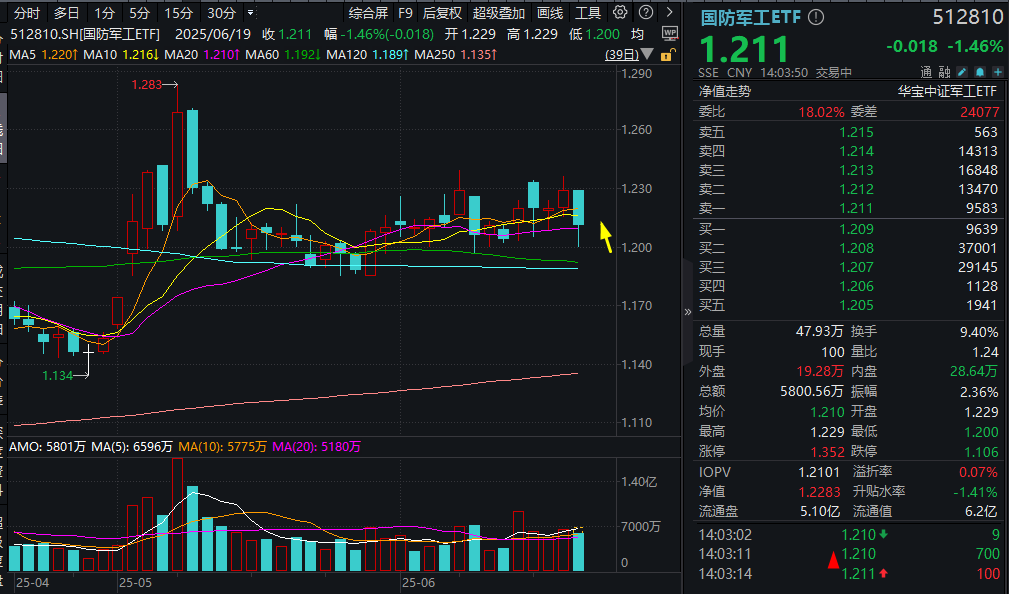The height and width of the screenshot is (594, 1009).
Task: Open the 净值走势 link
Action: coord(724,91)
